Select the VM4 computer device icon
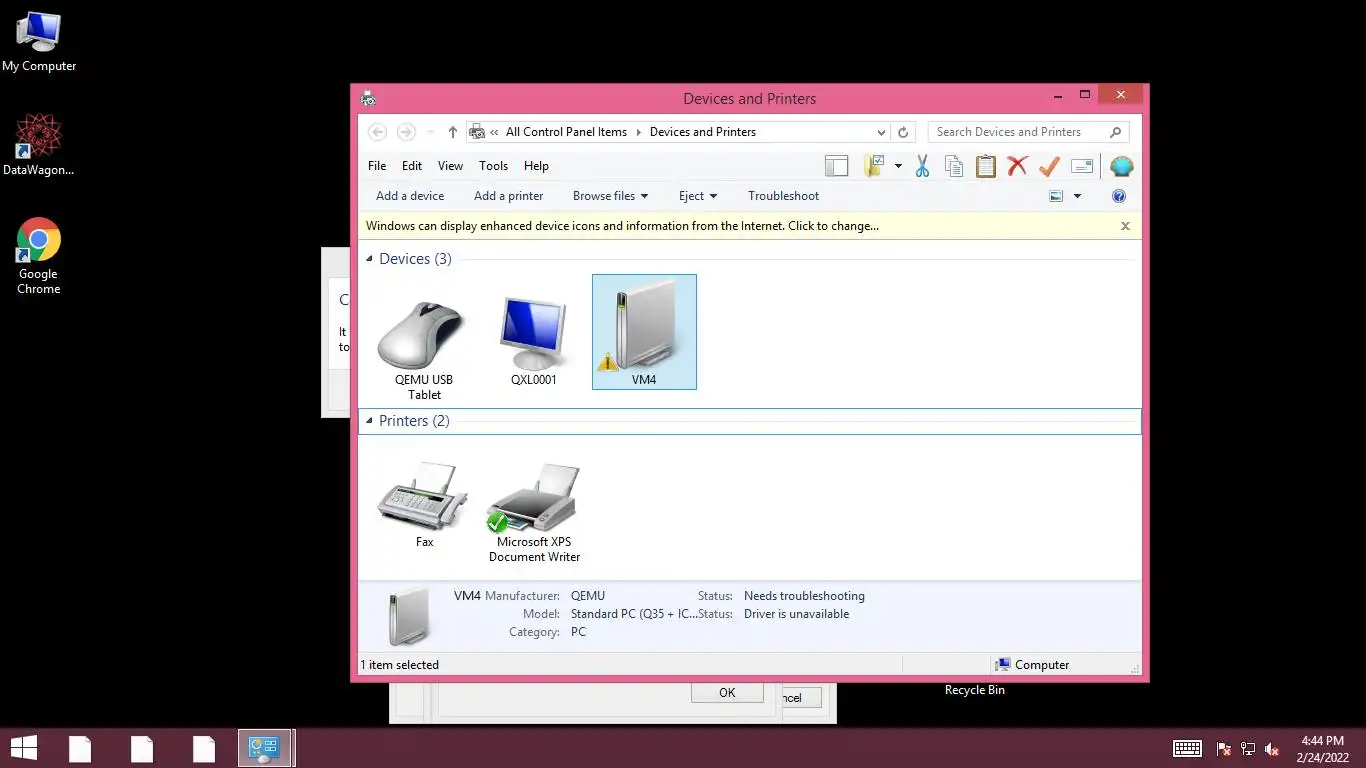This screenshot has height=768, width=1366. [644, 332]
